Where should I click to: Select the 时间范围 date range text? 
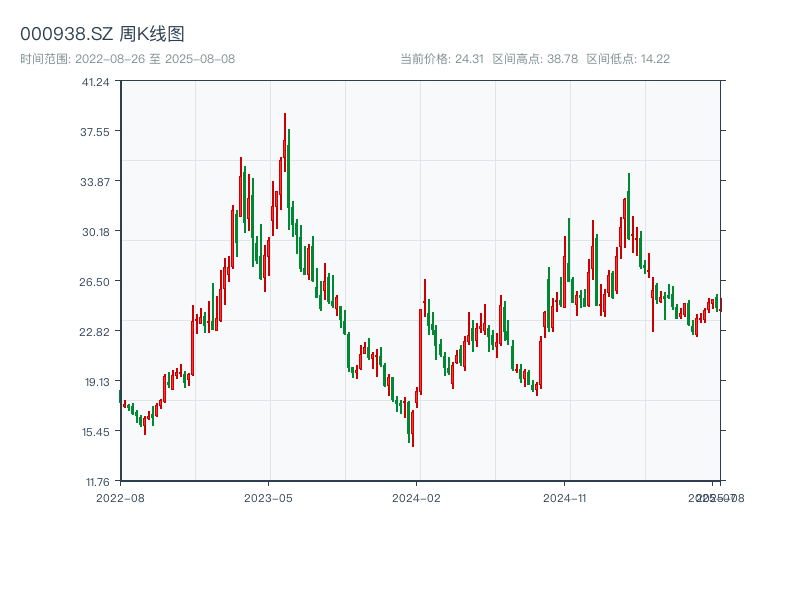point(127,59)
